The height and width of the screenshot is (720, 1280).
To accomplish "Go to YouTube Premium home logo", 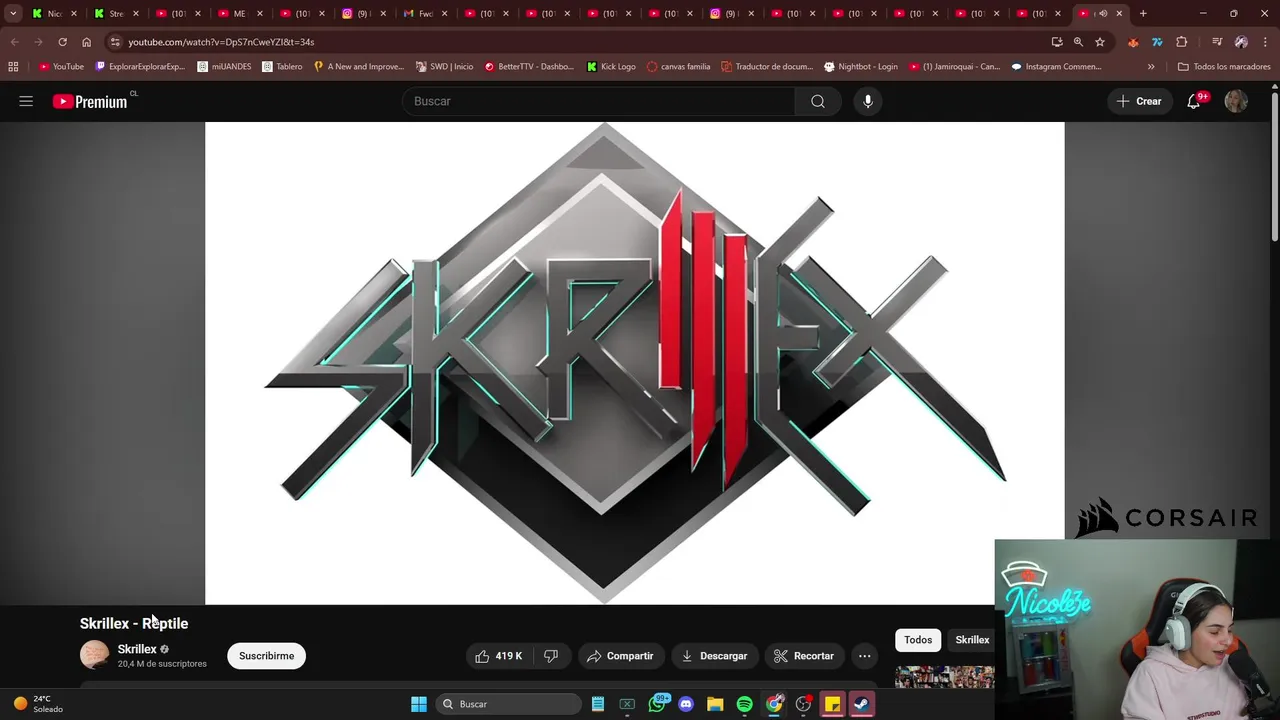I will click(90, 101).
